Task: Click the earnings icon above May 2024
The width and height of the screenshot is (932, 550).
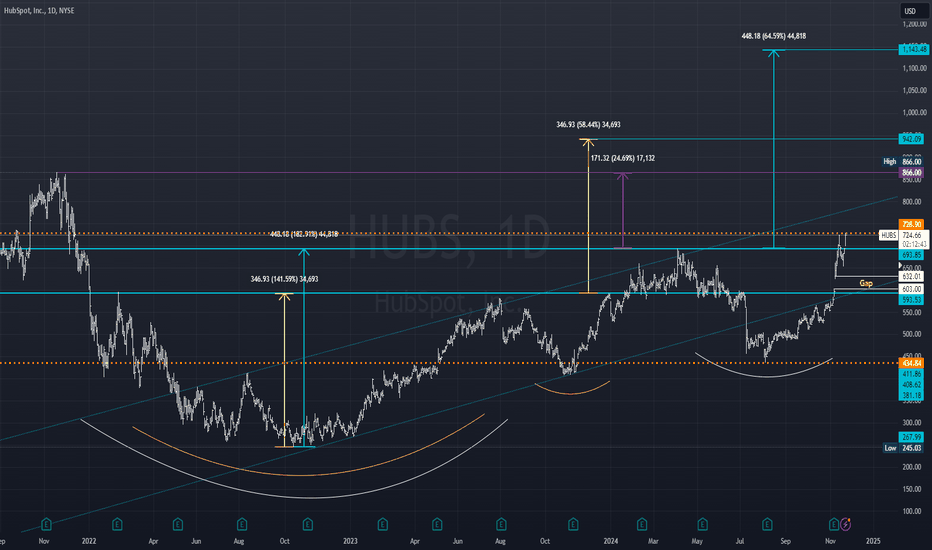Action: click(703, 524)
